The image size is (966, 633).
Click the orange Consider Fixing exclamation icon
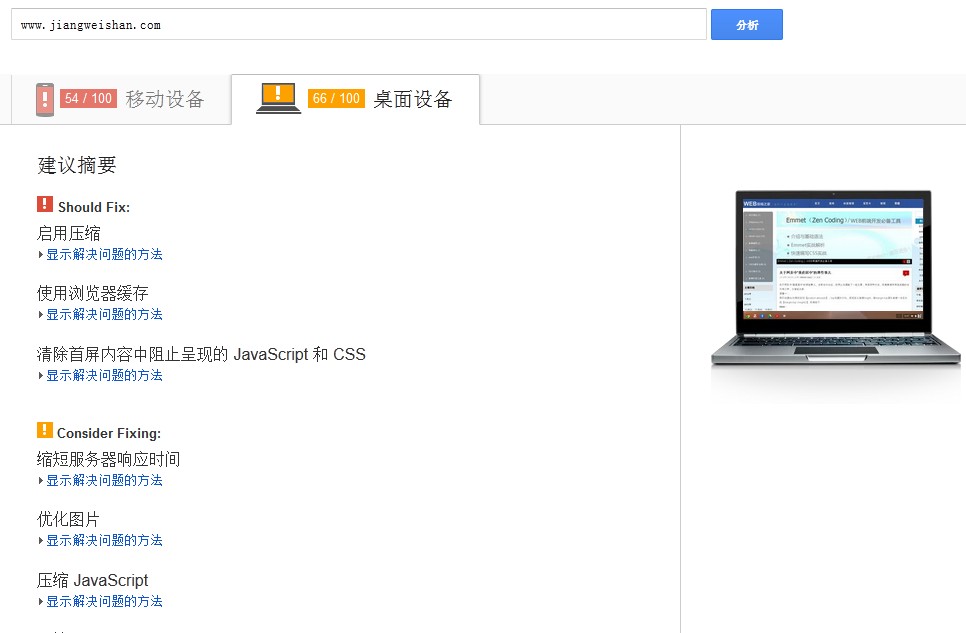pos(45,430)
